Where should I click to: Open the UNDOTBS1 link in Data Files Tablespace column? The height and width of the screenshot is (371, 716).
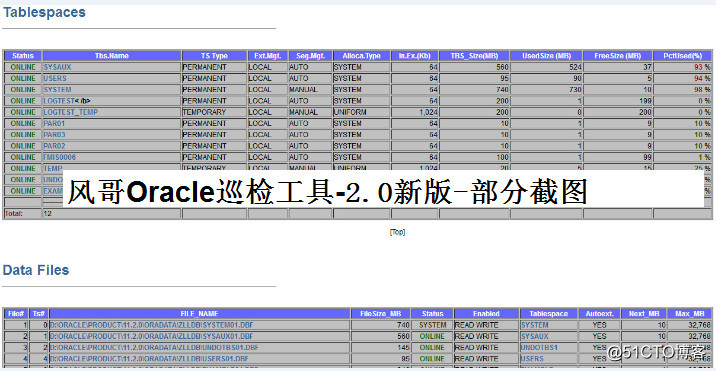[539, 348]
